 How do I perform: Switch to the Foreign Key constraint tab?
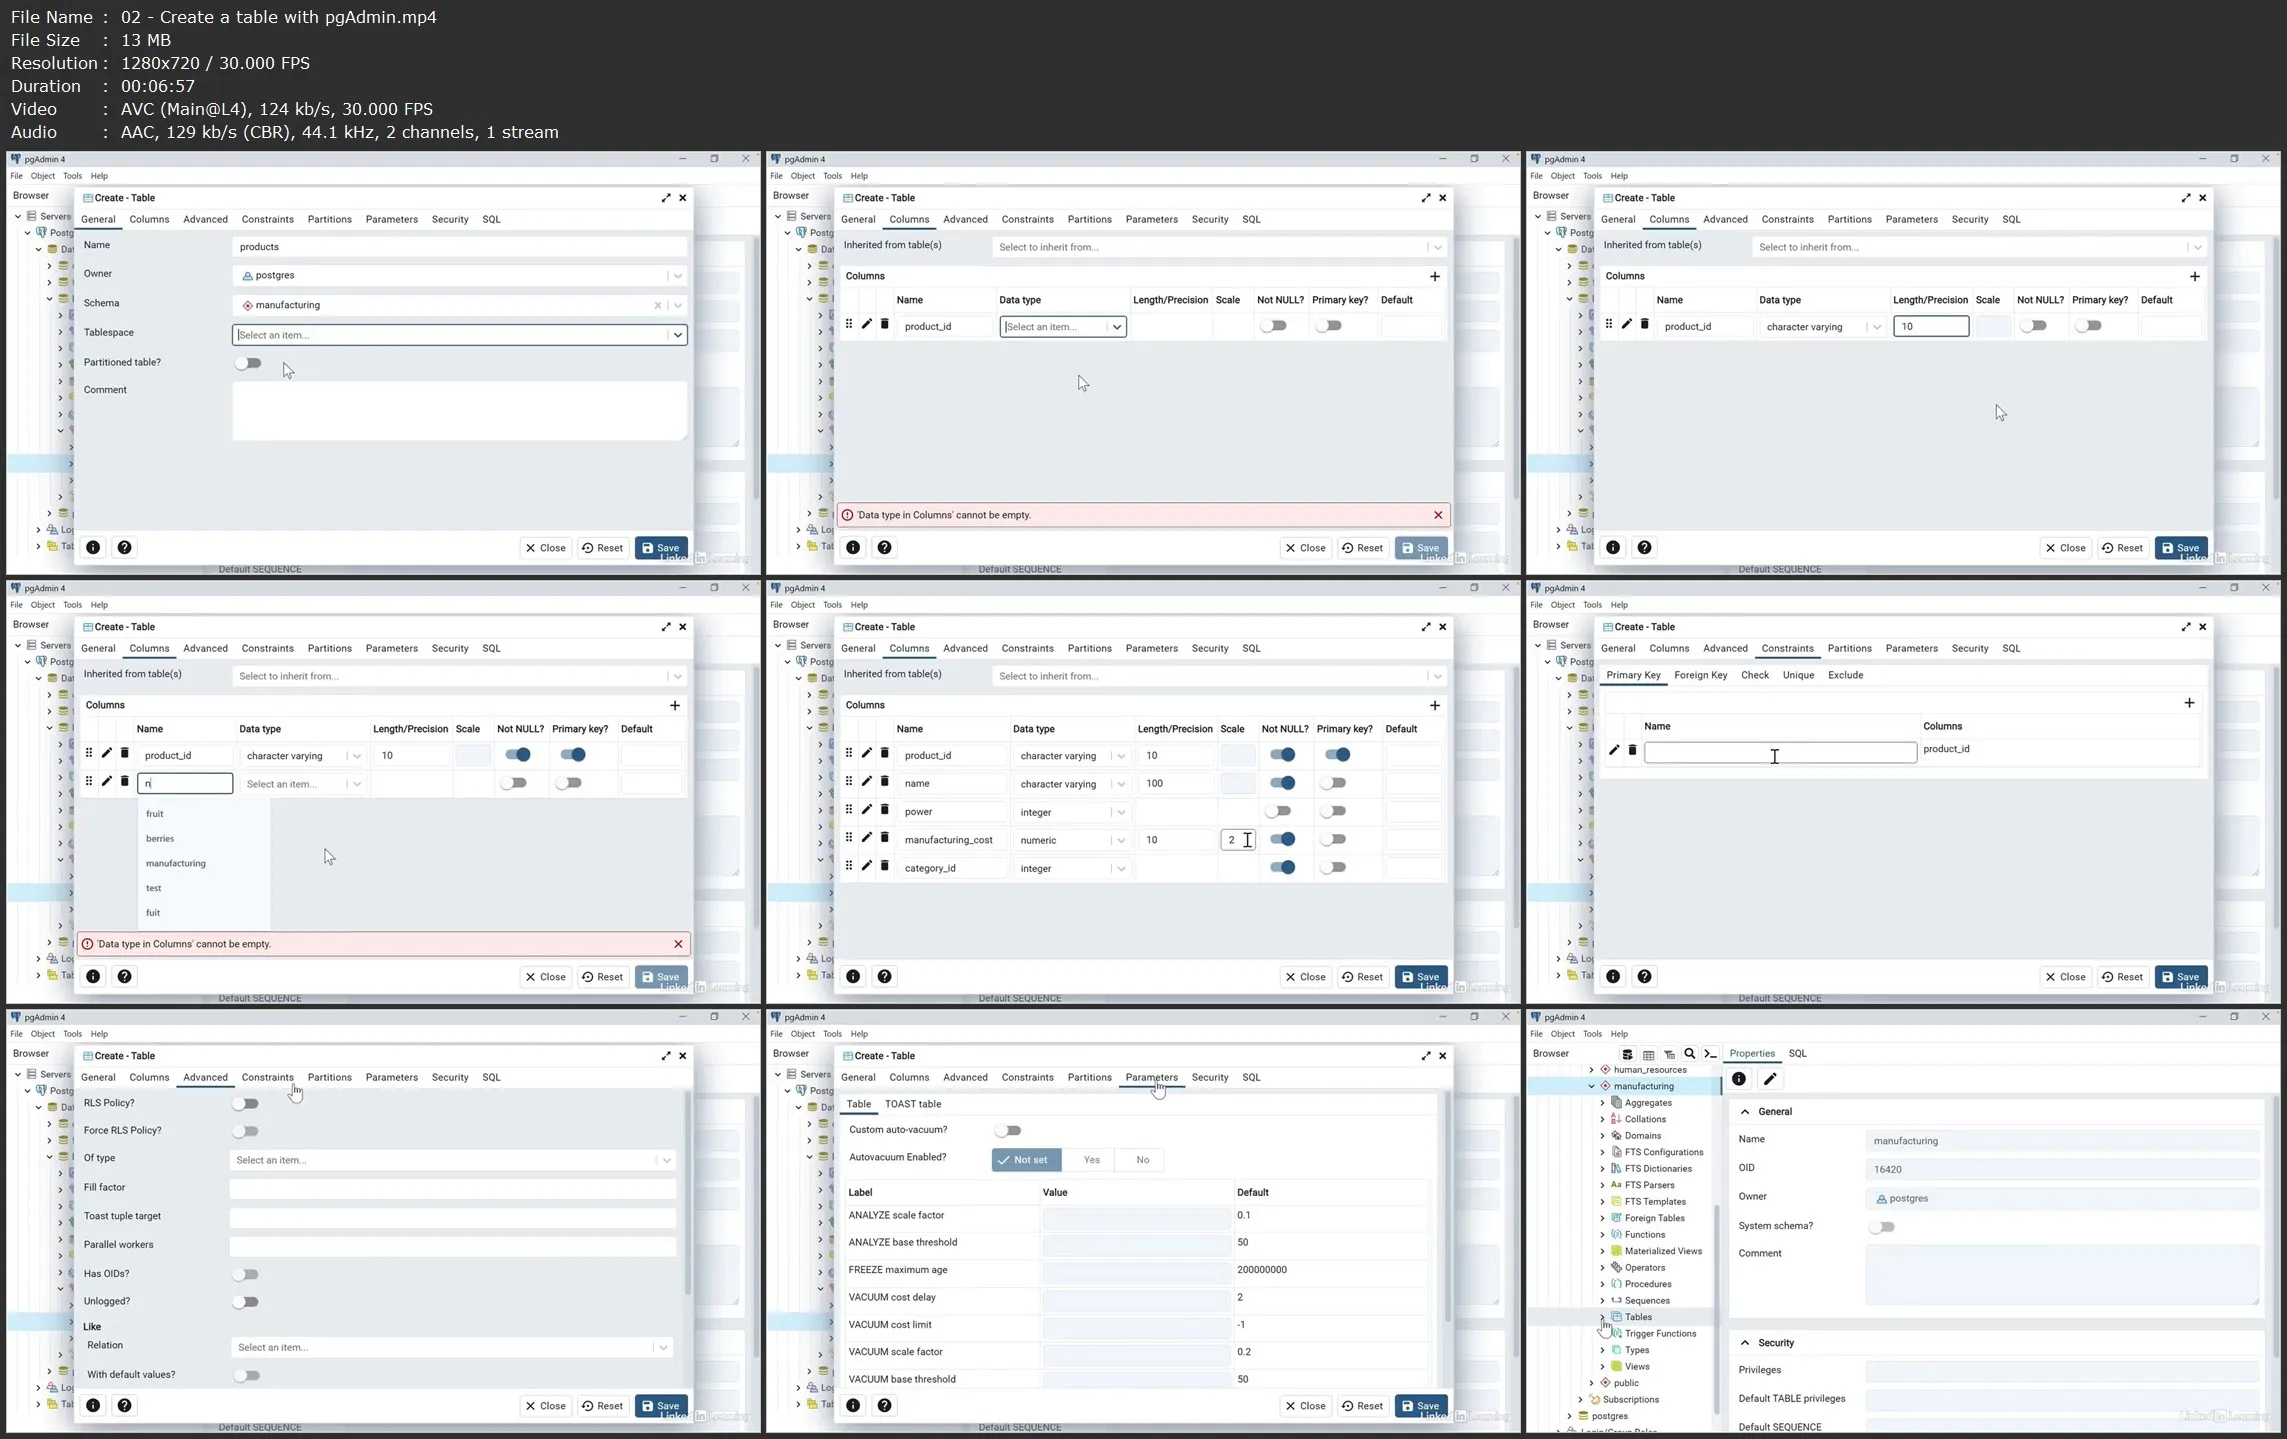click(1700, 675)
